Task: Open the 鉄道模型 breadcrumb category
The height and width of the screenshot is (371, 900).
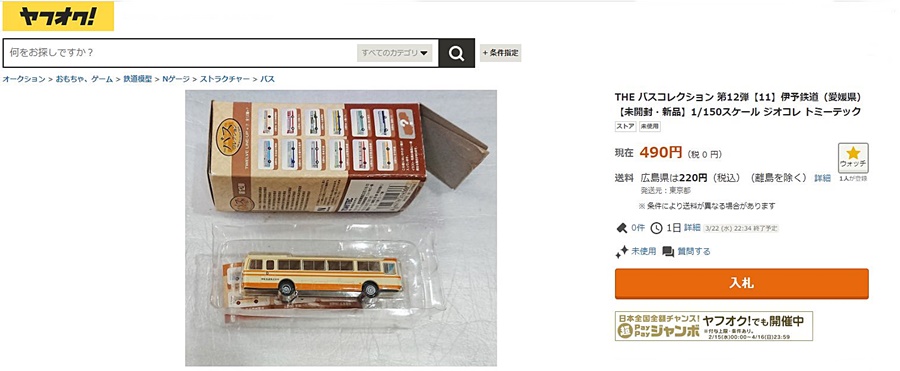Action: tap(138, 79)
